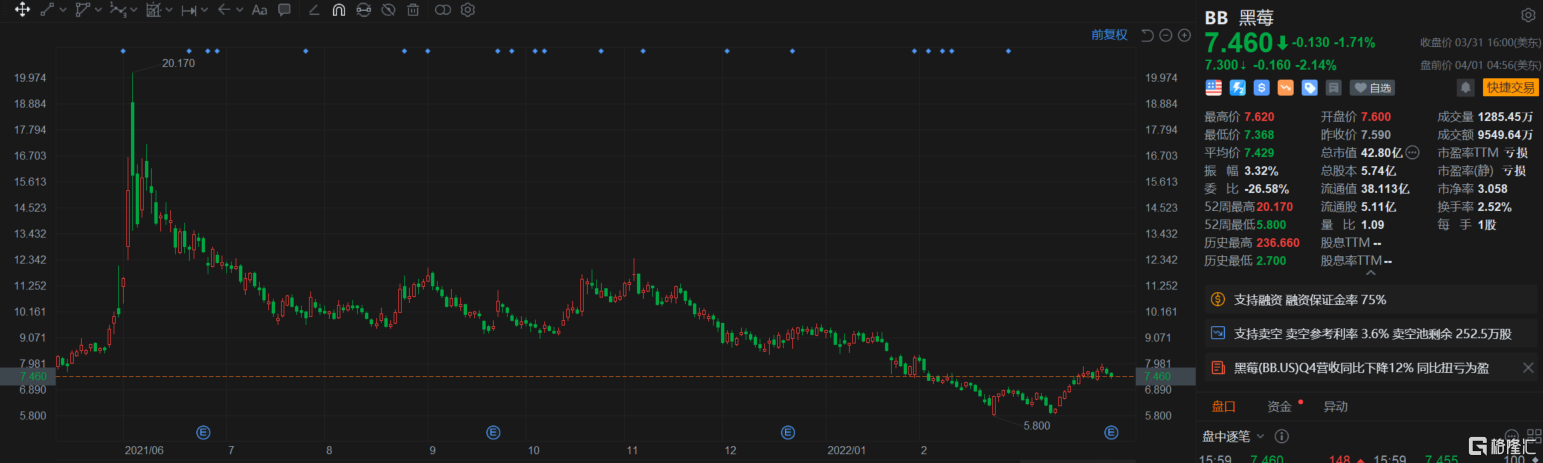This screenshot has height=463, width=1543.
Task: Click the gray notes document icon
Action: pyautogui.click(x=1333, y=88)
